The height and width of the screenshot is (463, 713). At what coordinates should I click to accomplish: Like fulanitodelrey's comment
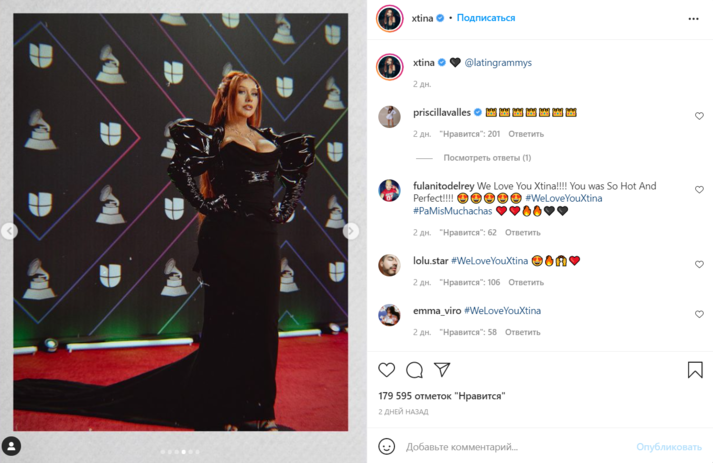click(x=699, y=189)
